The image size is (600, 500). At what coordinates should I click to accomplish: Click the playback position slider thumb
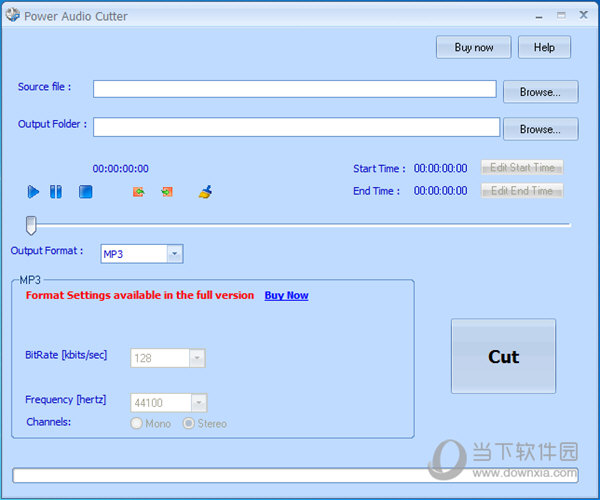31,225
